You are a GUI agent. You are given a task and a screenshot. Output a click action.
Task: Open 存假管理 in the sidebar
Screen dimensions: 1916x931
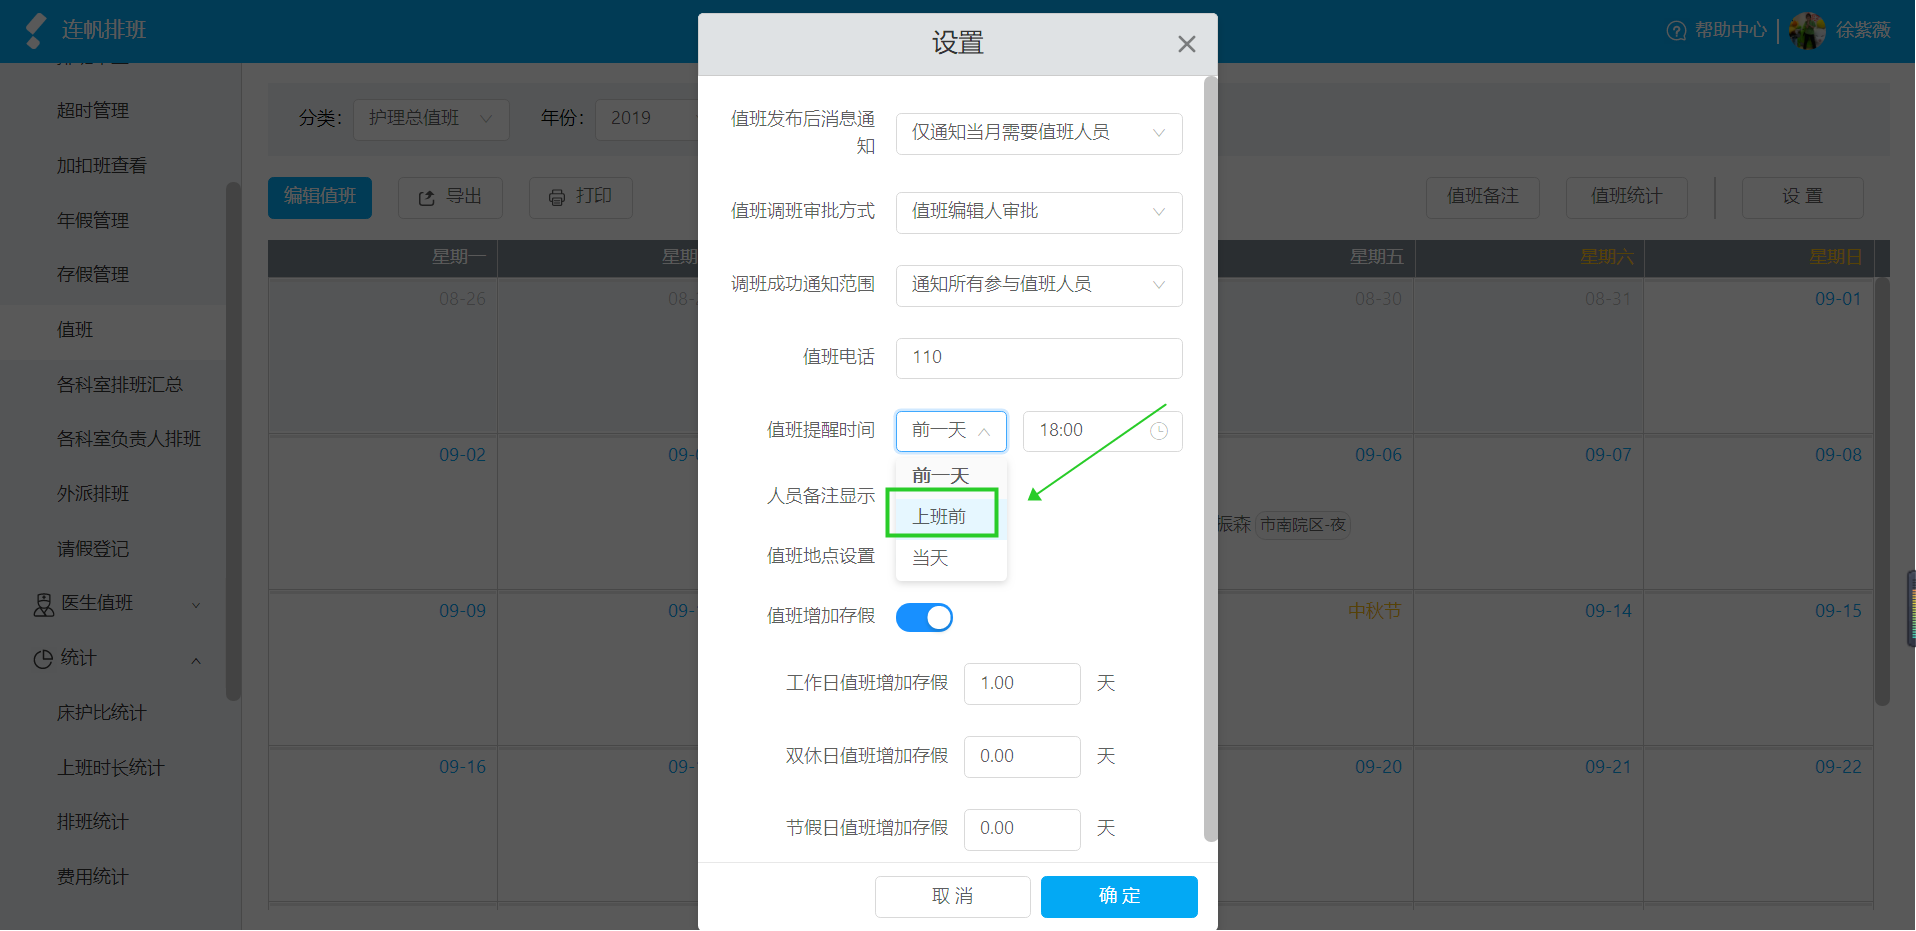[93, 275]
